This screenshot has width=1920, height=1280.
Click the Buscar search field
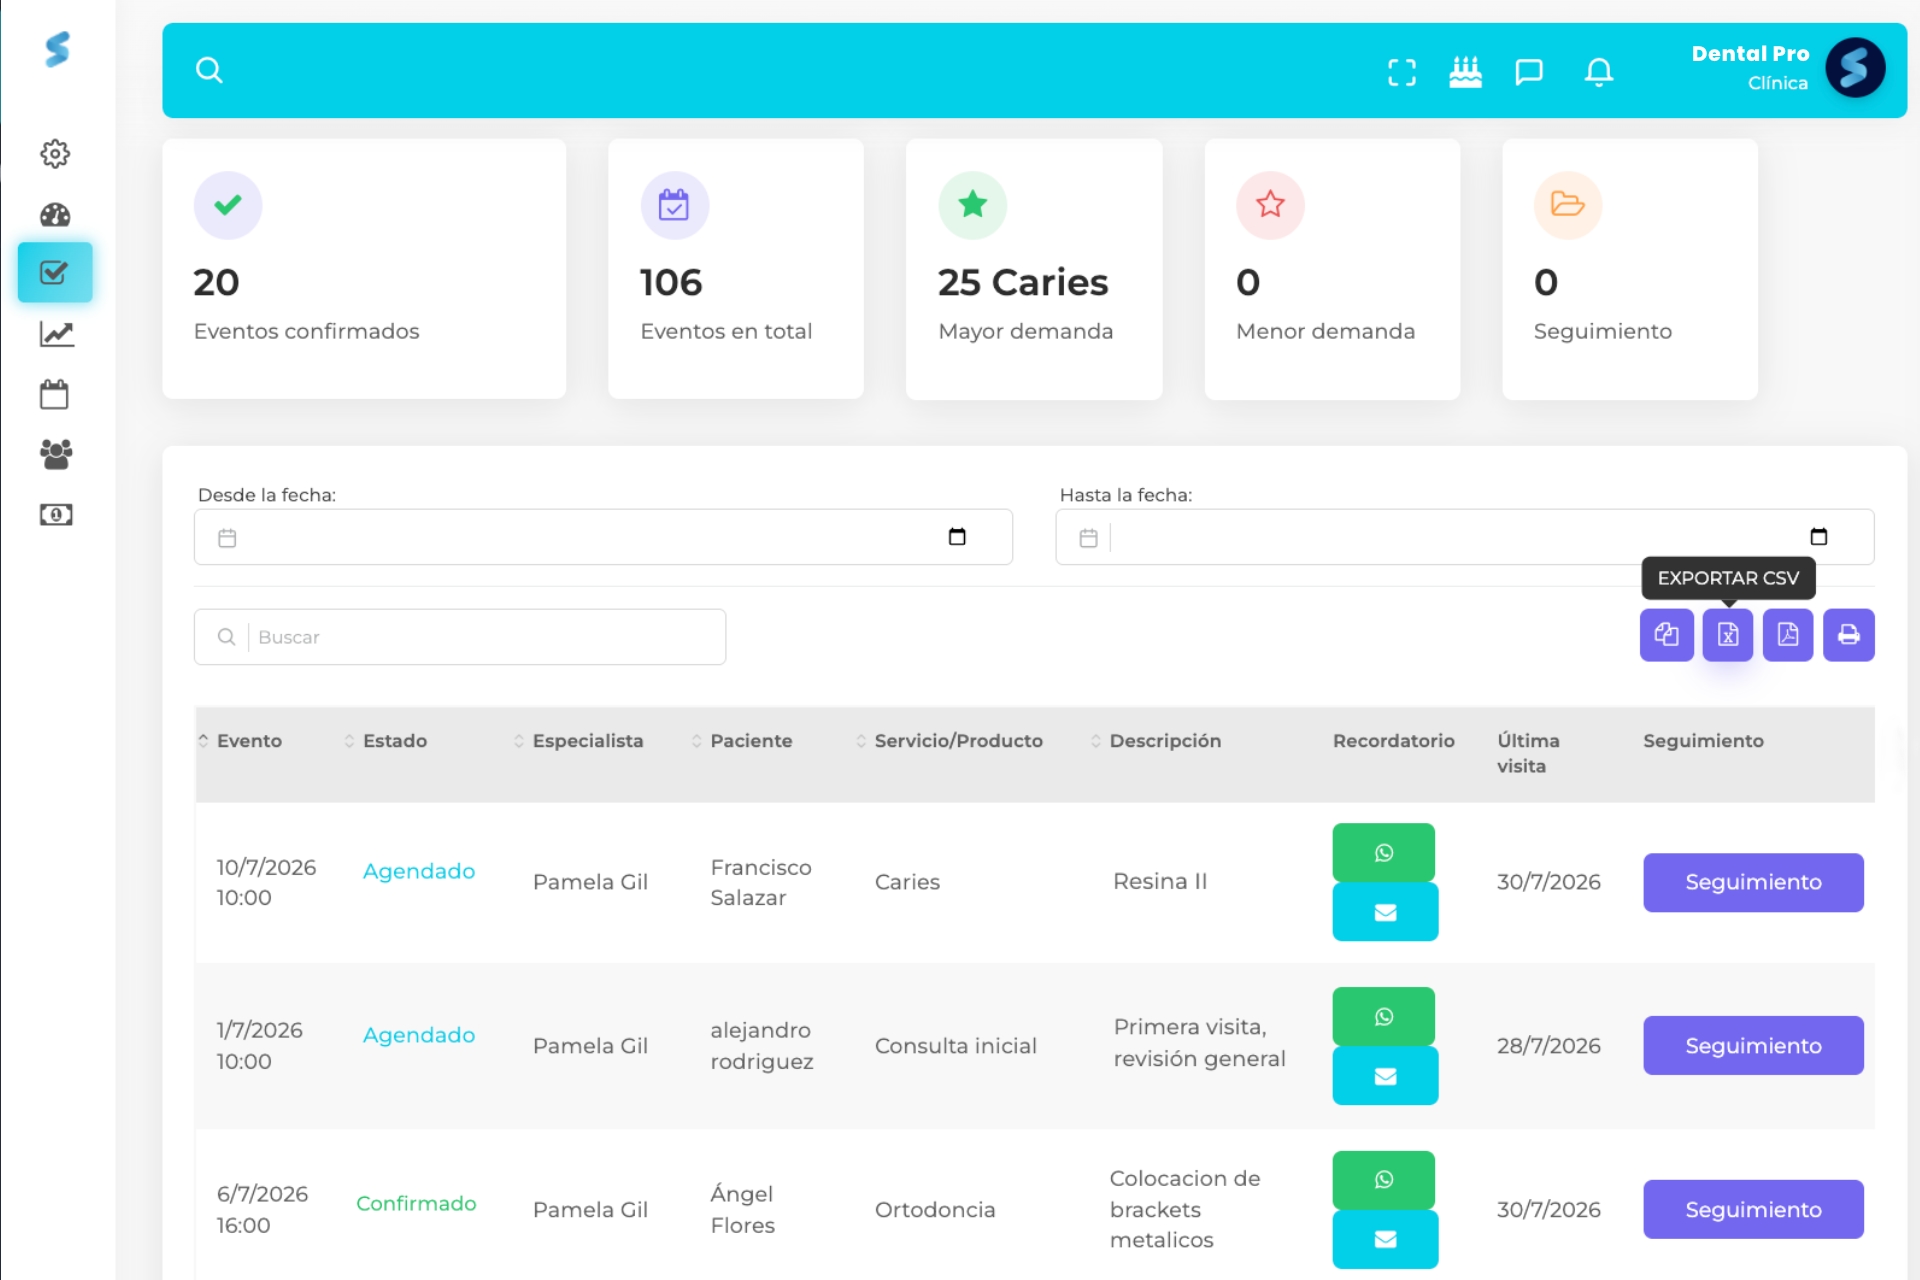tap(460, 637)
